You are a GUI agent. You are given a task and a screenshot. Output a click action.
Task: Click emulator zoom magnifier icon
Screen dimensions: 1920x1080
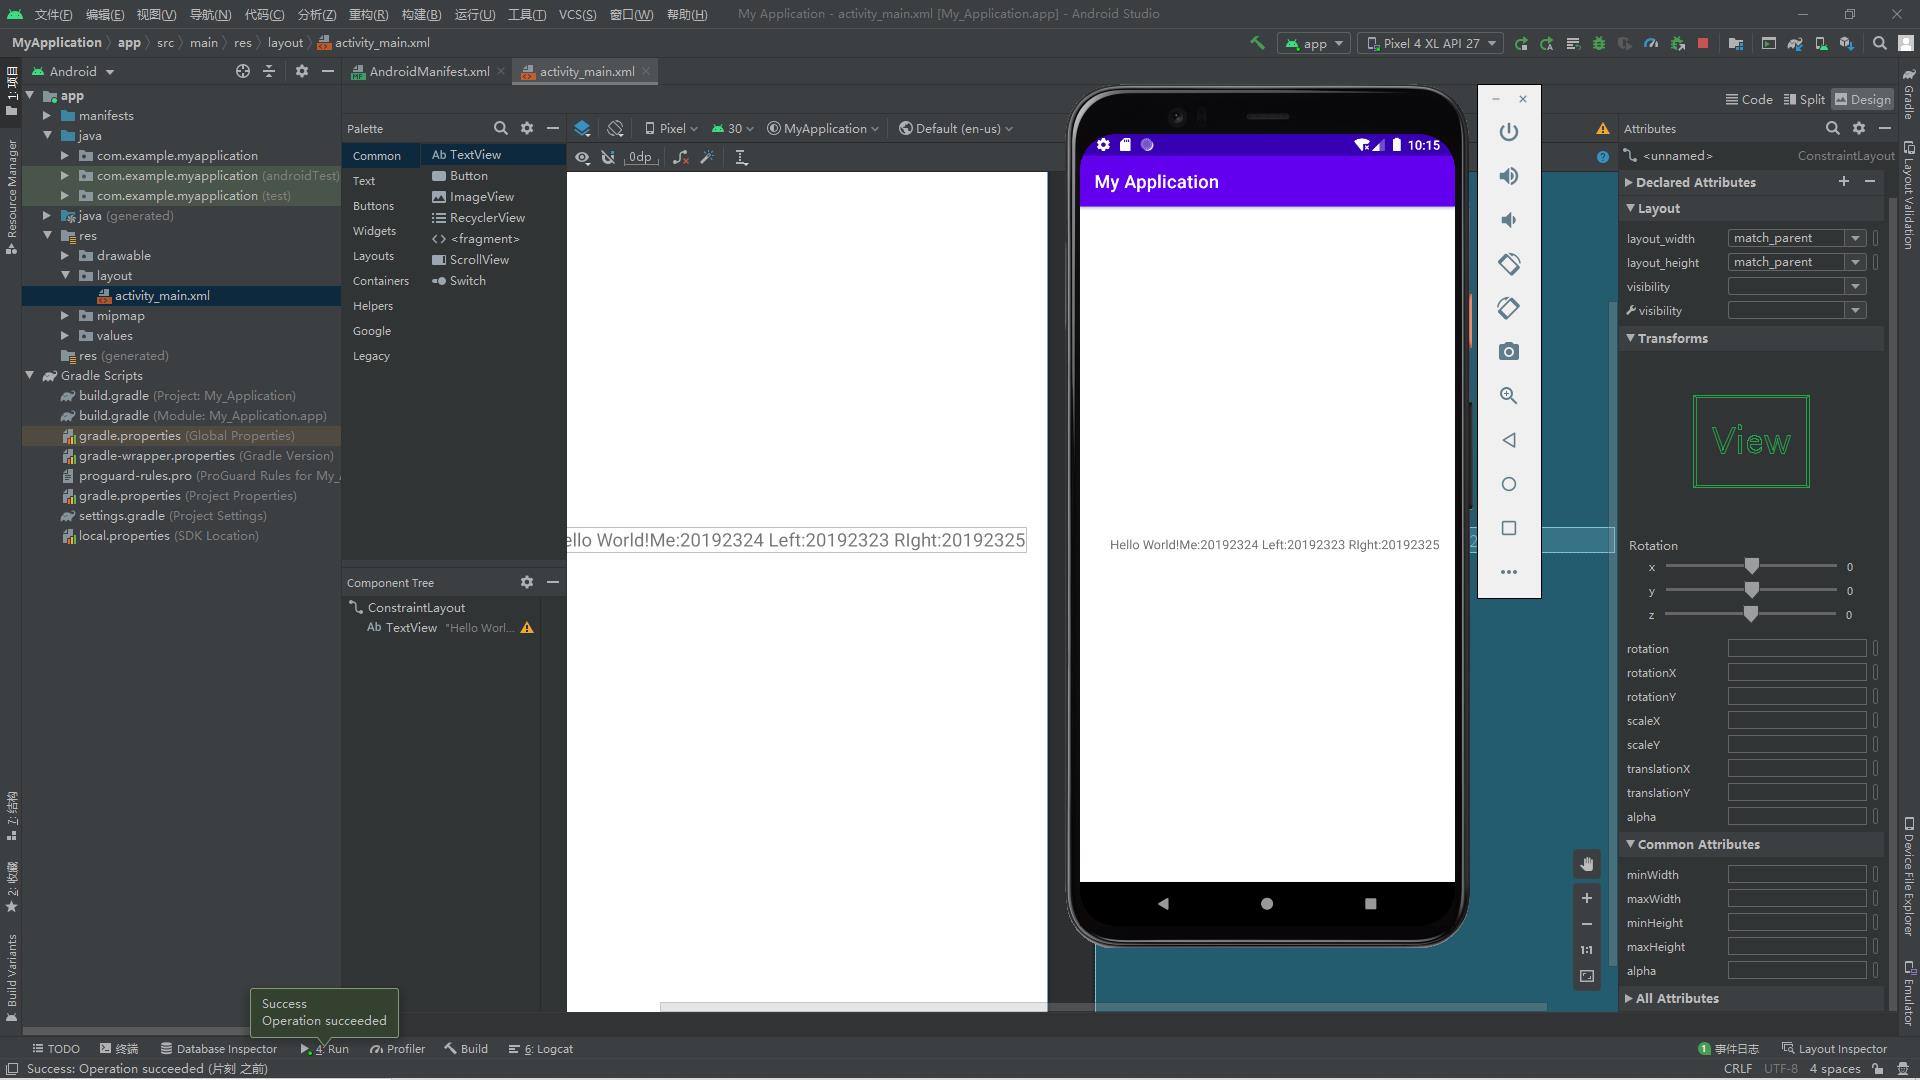pyautogui.click(x=1509, y=396)
